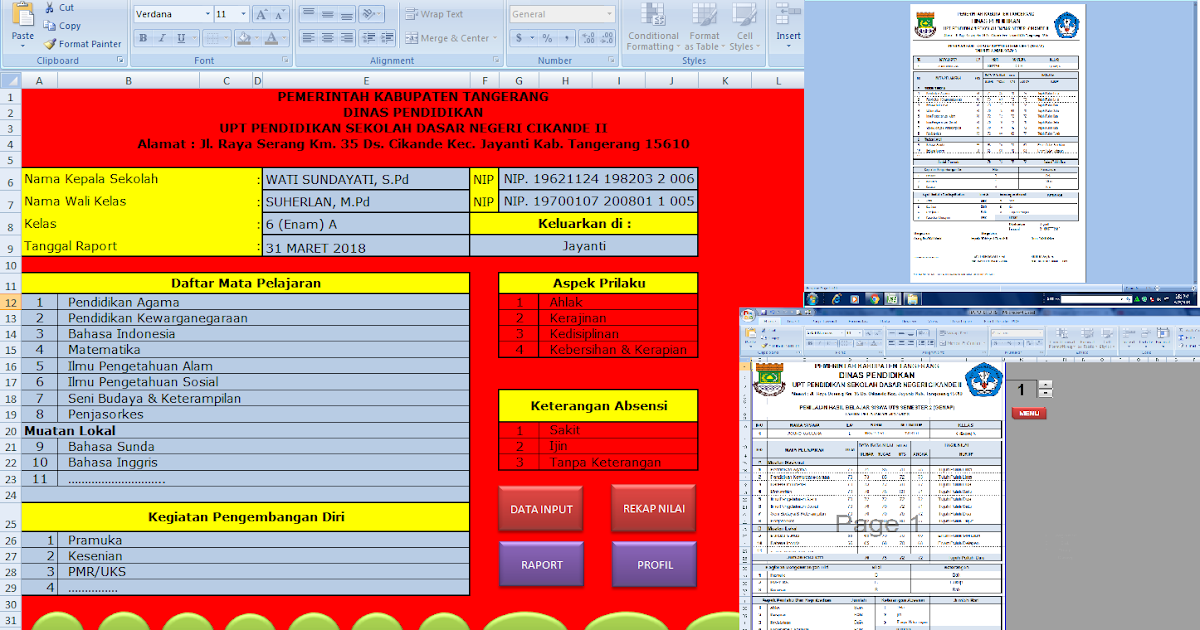Screen dimensions: 1200x630
Task: Click the REKAP NILAI button
Action: point(654,509)
